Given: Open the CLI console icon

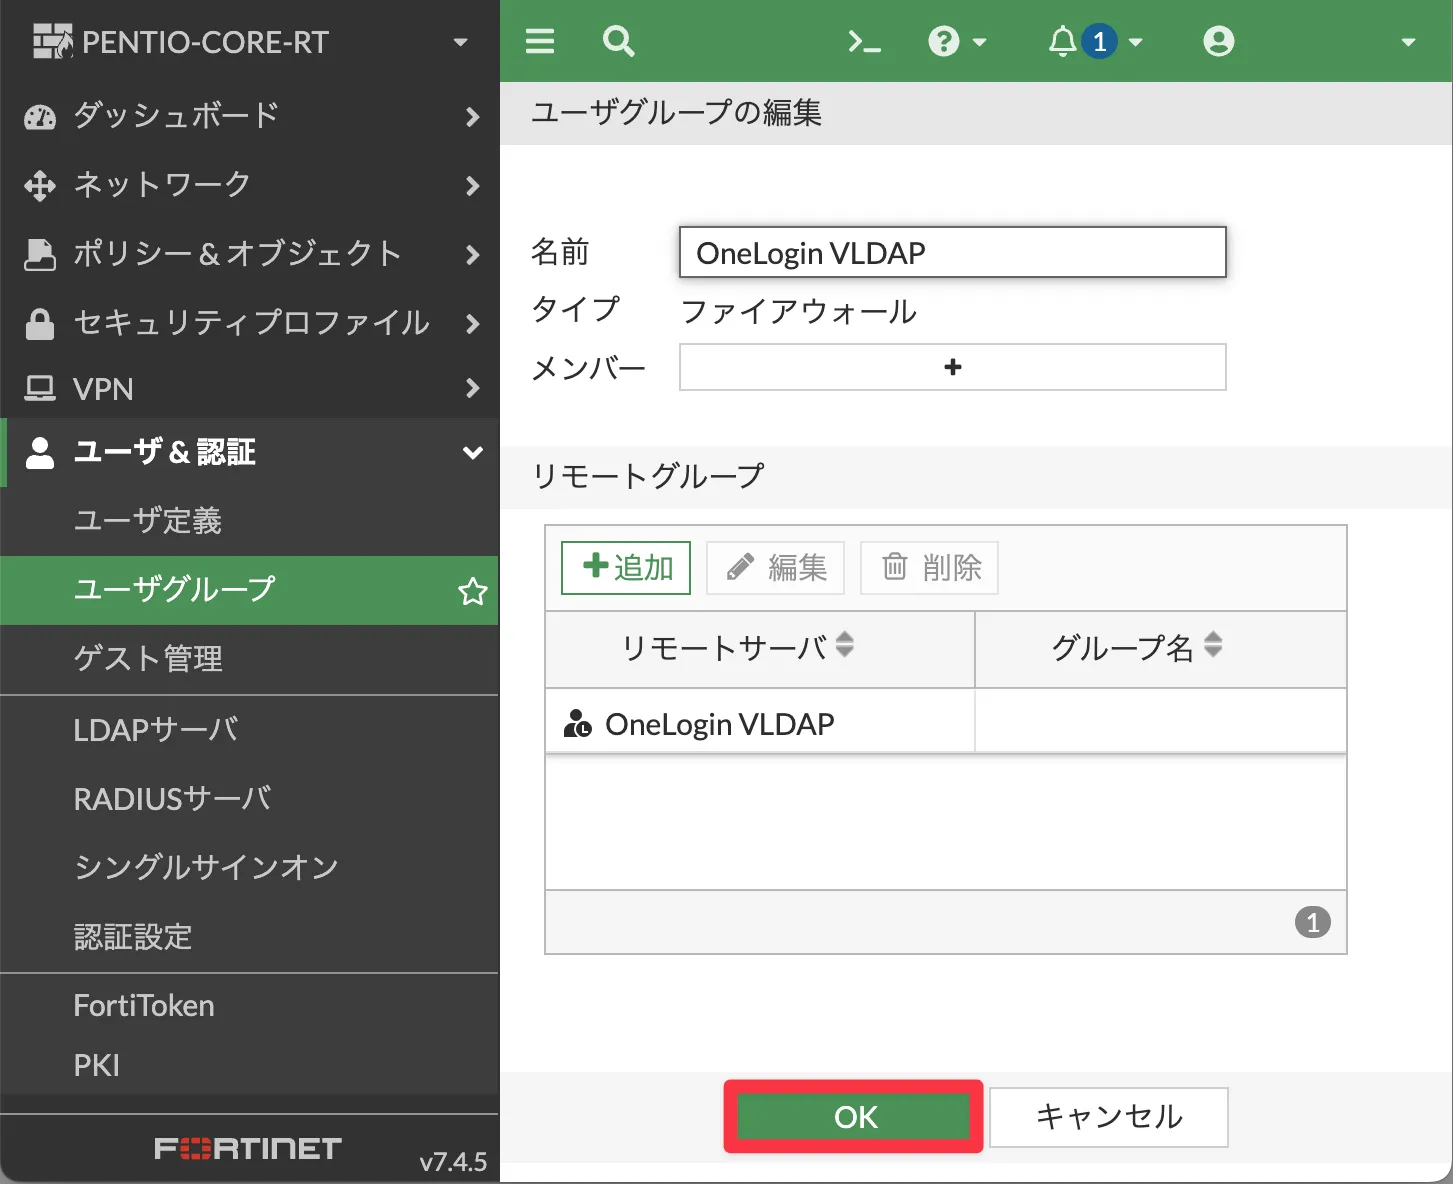Looking at the screenshot, I should 864,41.
